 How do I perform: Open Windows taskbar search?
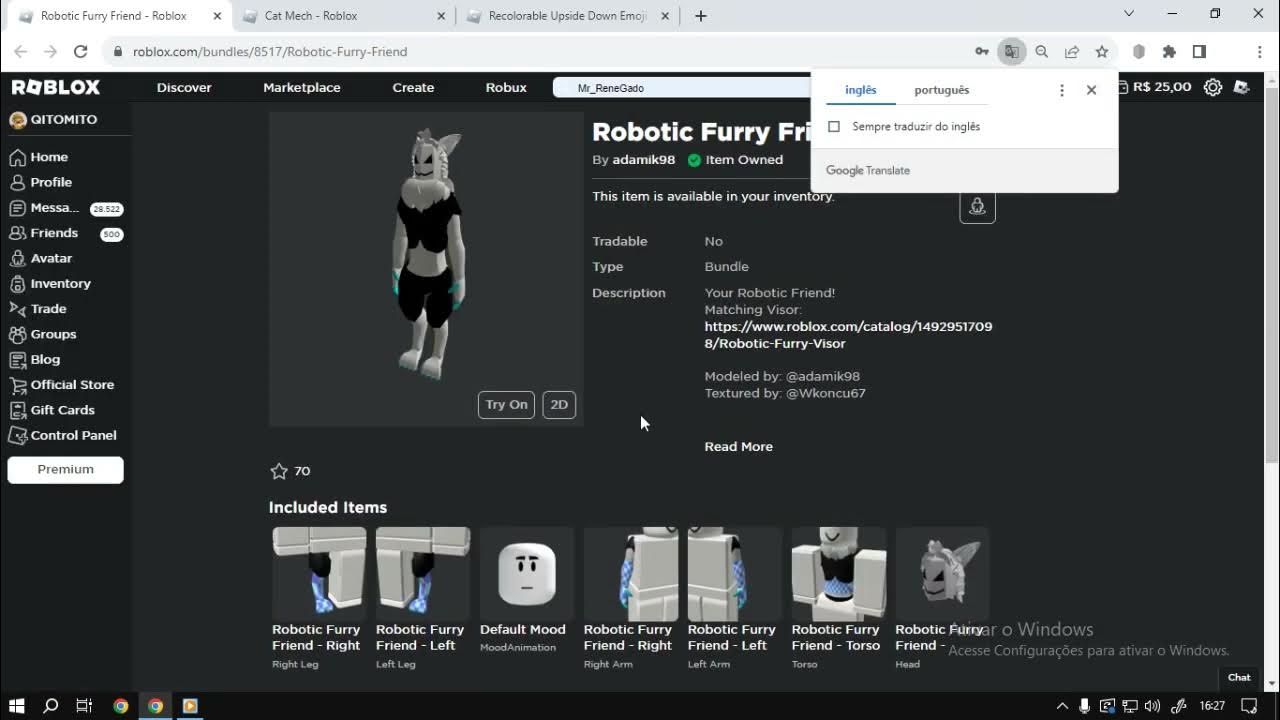[51, 706]
